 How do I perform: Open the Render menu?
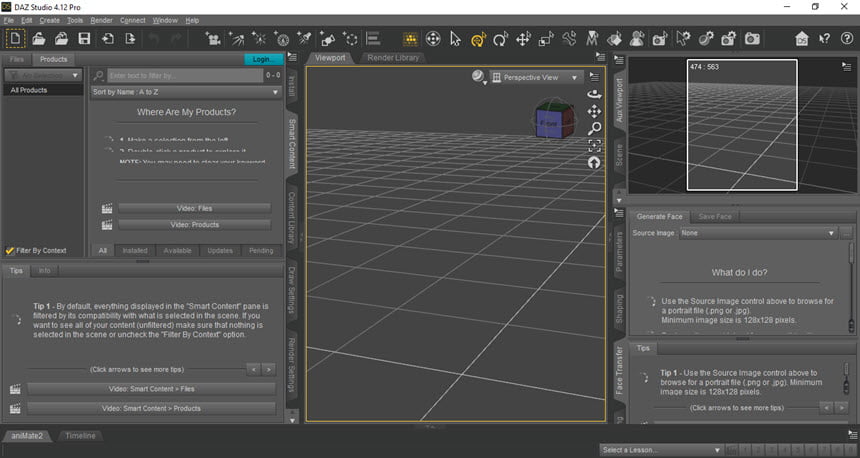coord(101,20)
